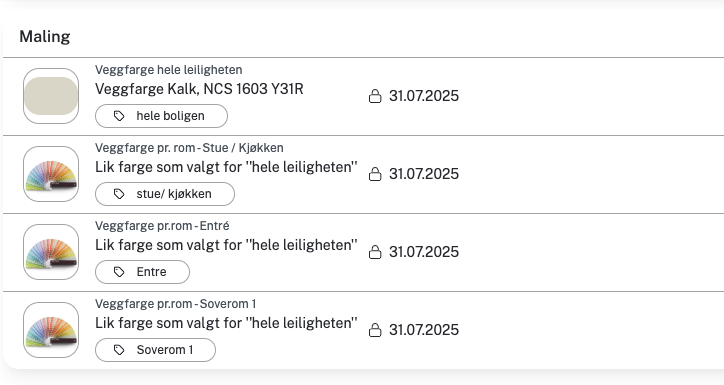This screenshot has height=385, width=724.
Task: Click the hele boligen tag button
Action: point(161,116)
